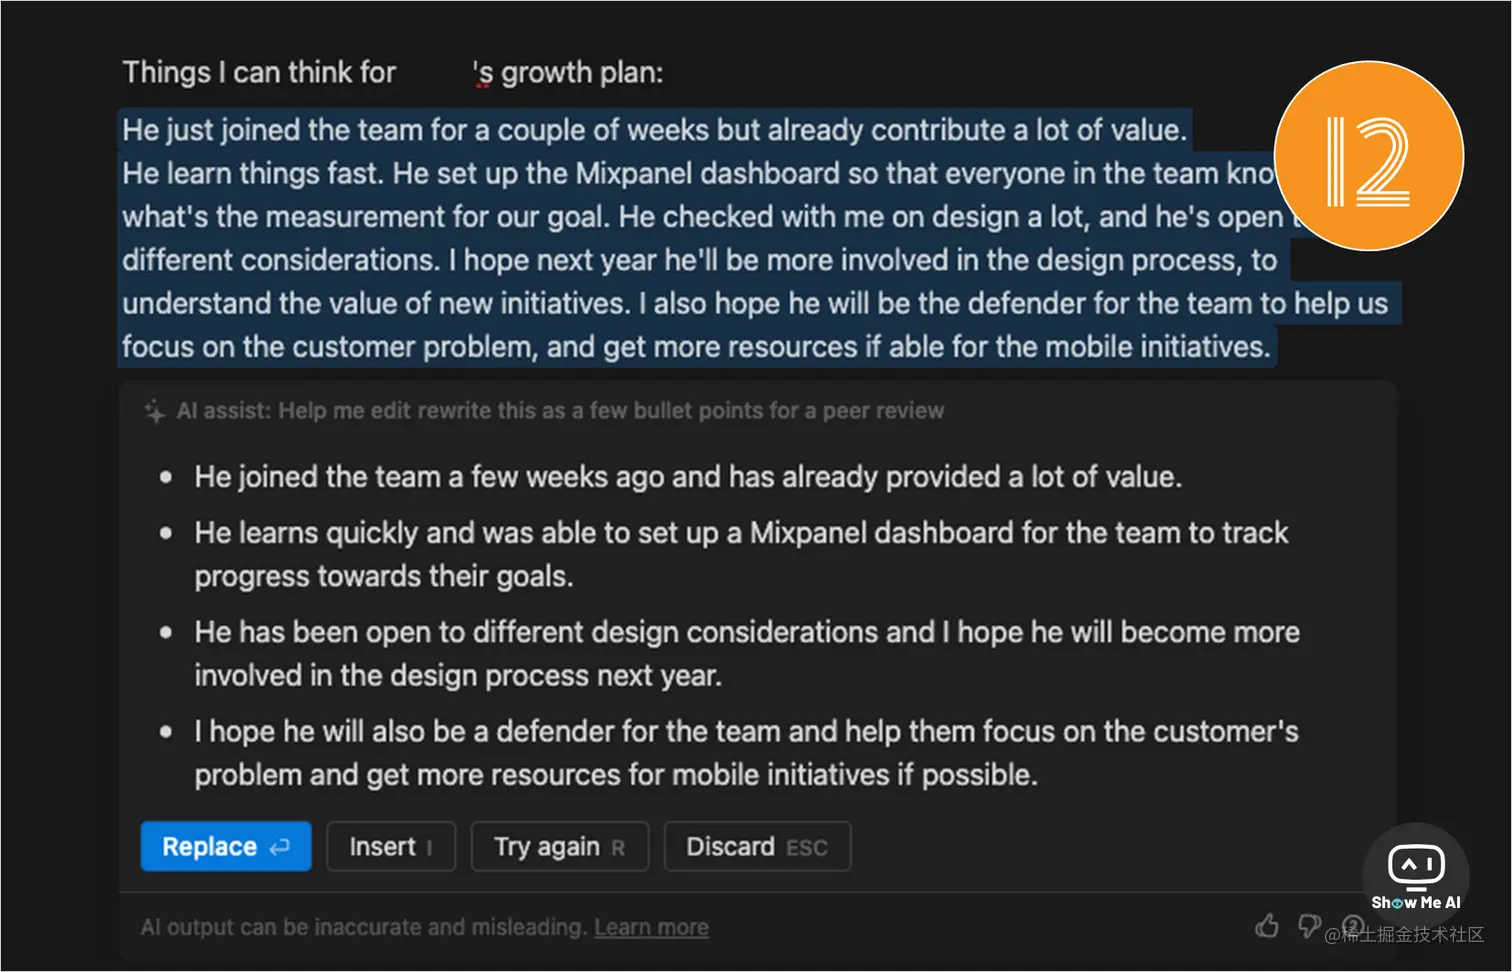Image resolution: width=1512 pixels, height=972 pixels.
Task: Click the ESC hint on Discard button
Action: [807, 848]
